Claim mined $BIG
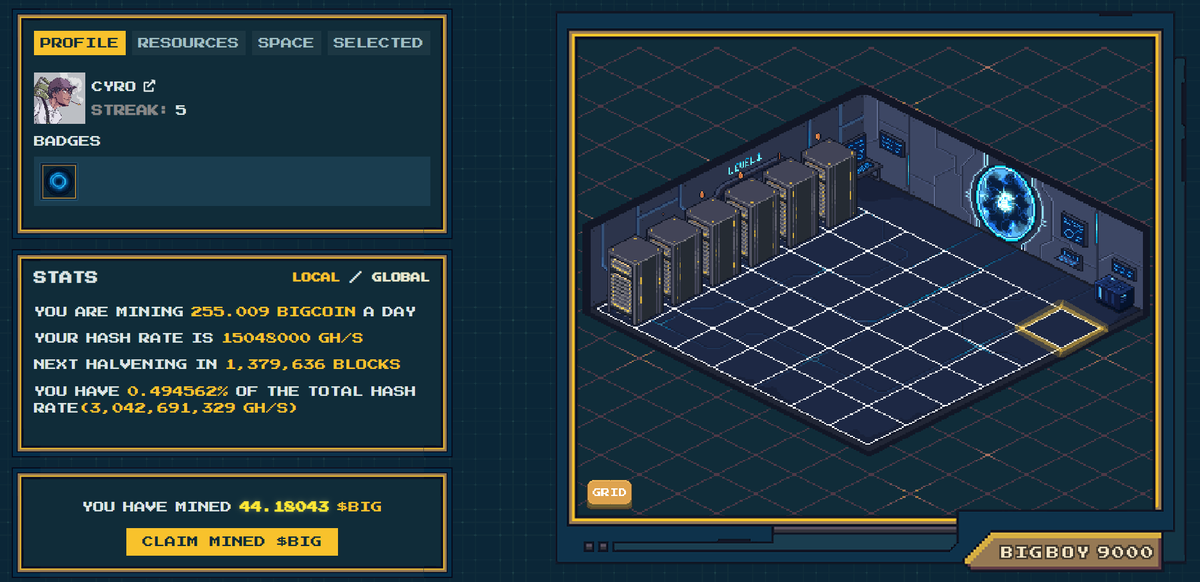The height and width of the screenshot is (582, 1200). pyautogui.click(x=232, y=541)
